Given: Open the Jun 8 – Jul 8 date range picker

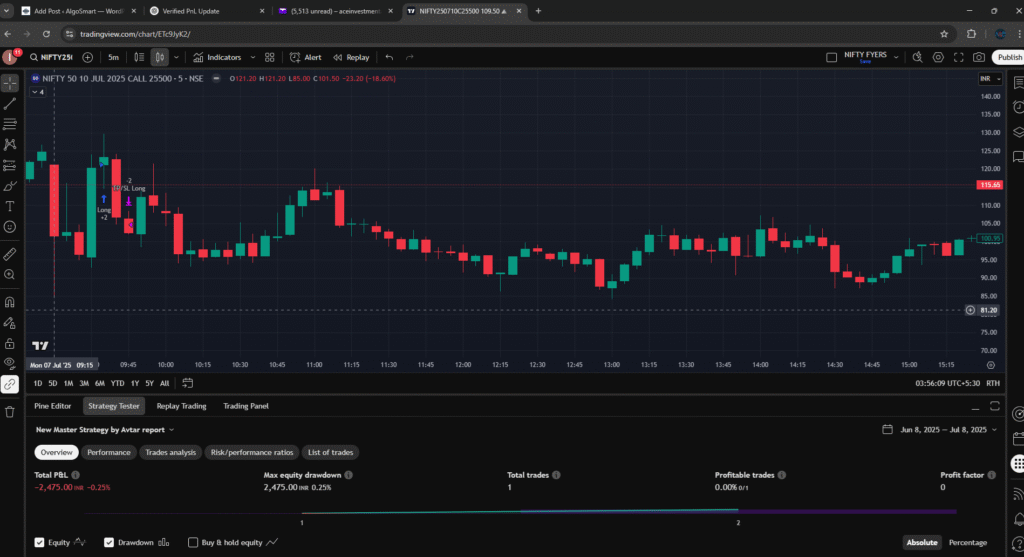Looking at the screenshot, I should [x=940, y=430].
